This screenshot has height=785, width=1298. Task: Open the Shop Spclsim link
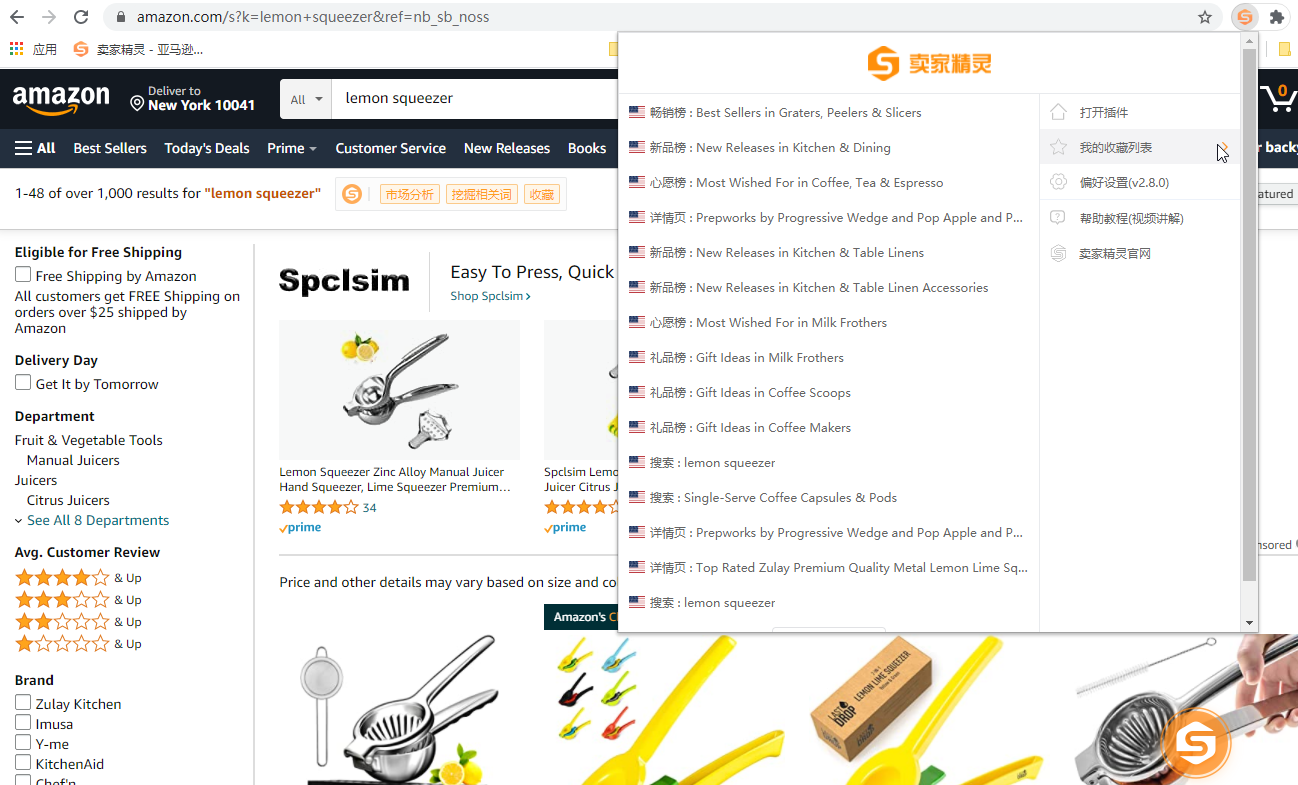(490, 296)
